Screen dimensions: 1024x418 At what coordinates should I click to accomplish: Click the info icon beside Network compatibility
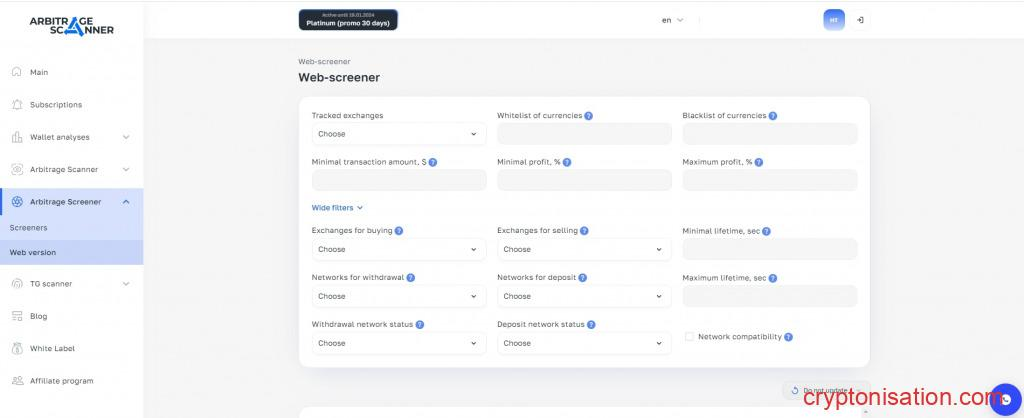click(789, 337)
